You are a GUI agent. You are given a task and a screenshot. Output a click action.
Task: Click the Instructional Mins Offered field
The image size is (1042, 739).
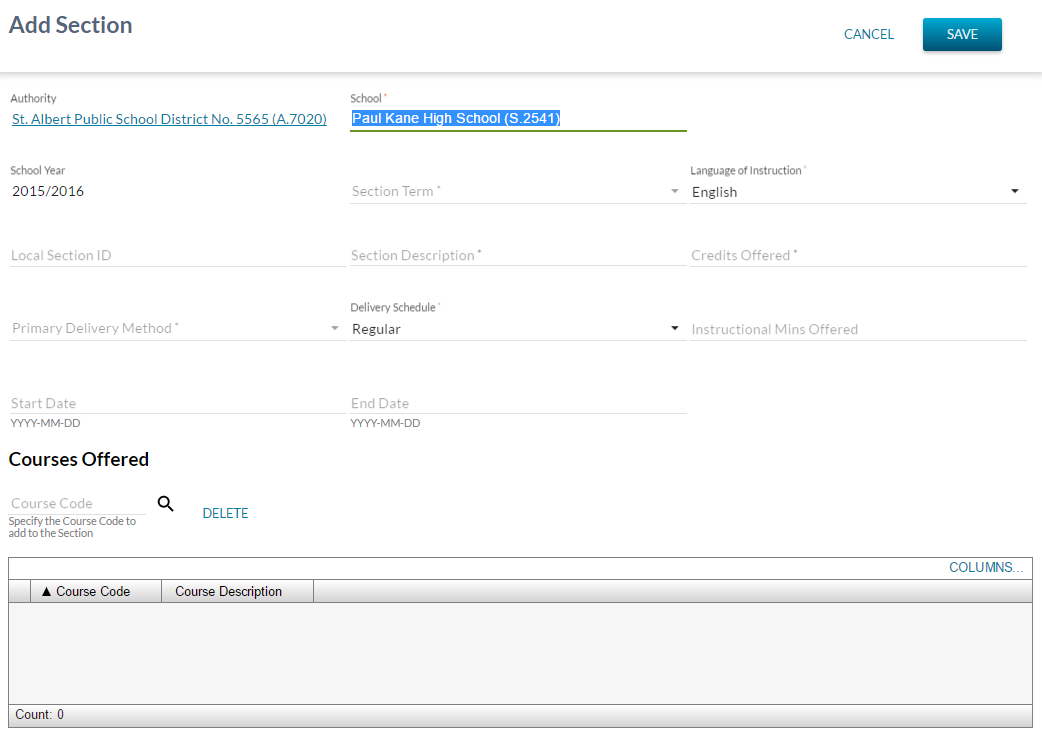coord(857,330)
